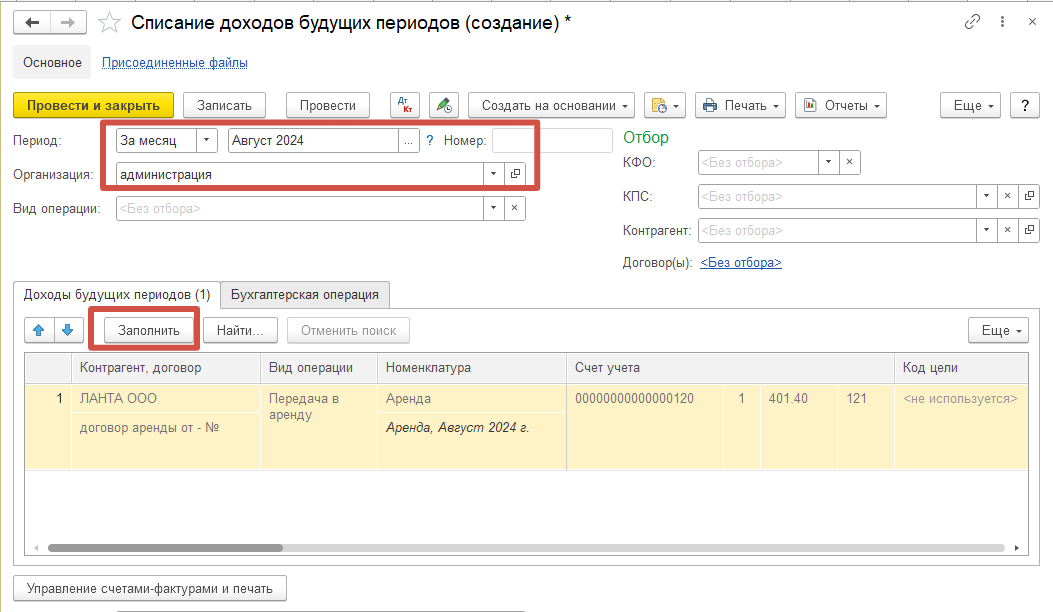Select the договор аренды от - № text
The height and width of the screenshot is (612, 1053).
click(x=149, y=427)
